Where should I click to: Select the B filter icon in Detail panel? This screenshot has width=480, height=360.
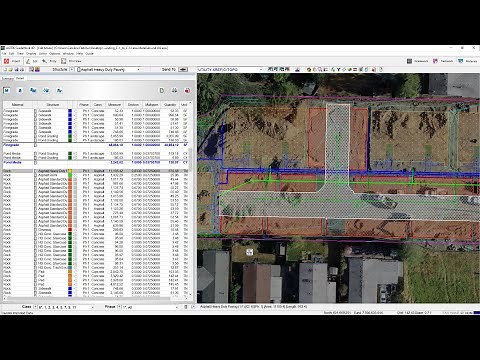point(20,90)
